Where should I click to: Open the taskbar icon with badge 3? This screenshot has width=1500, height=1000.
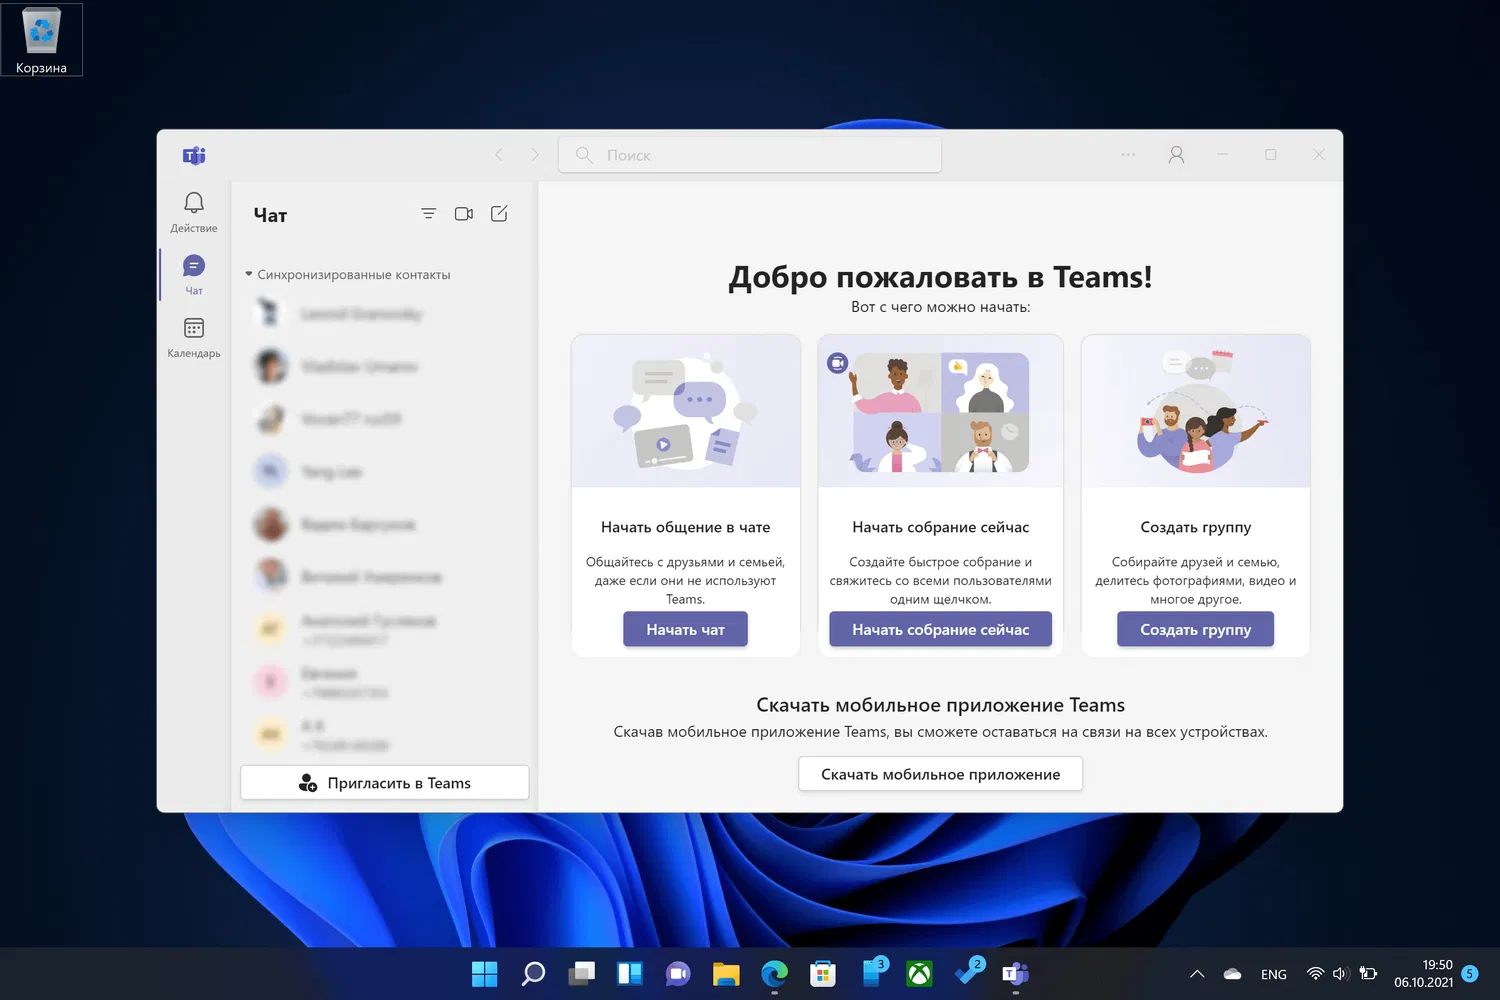click(873, 971)
